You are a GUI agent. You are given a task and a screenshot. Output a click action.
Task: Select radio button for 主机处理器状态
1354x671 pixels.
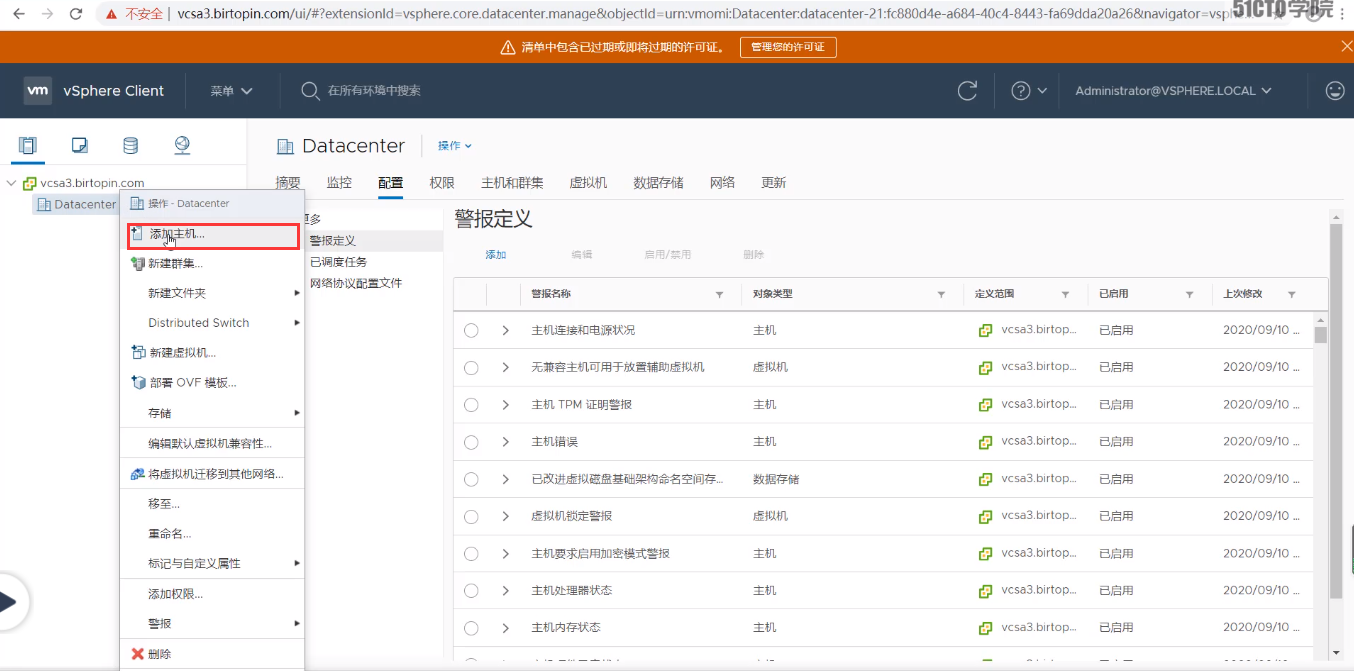coord(471,591)
